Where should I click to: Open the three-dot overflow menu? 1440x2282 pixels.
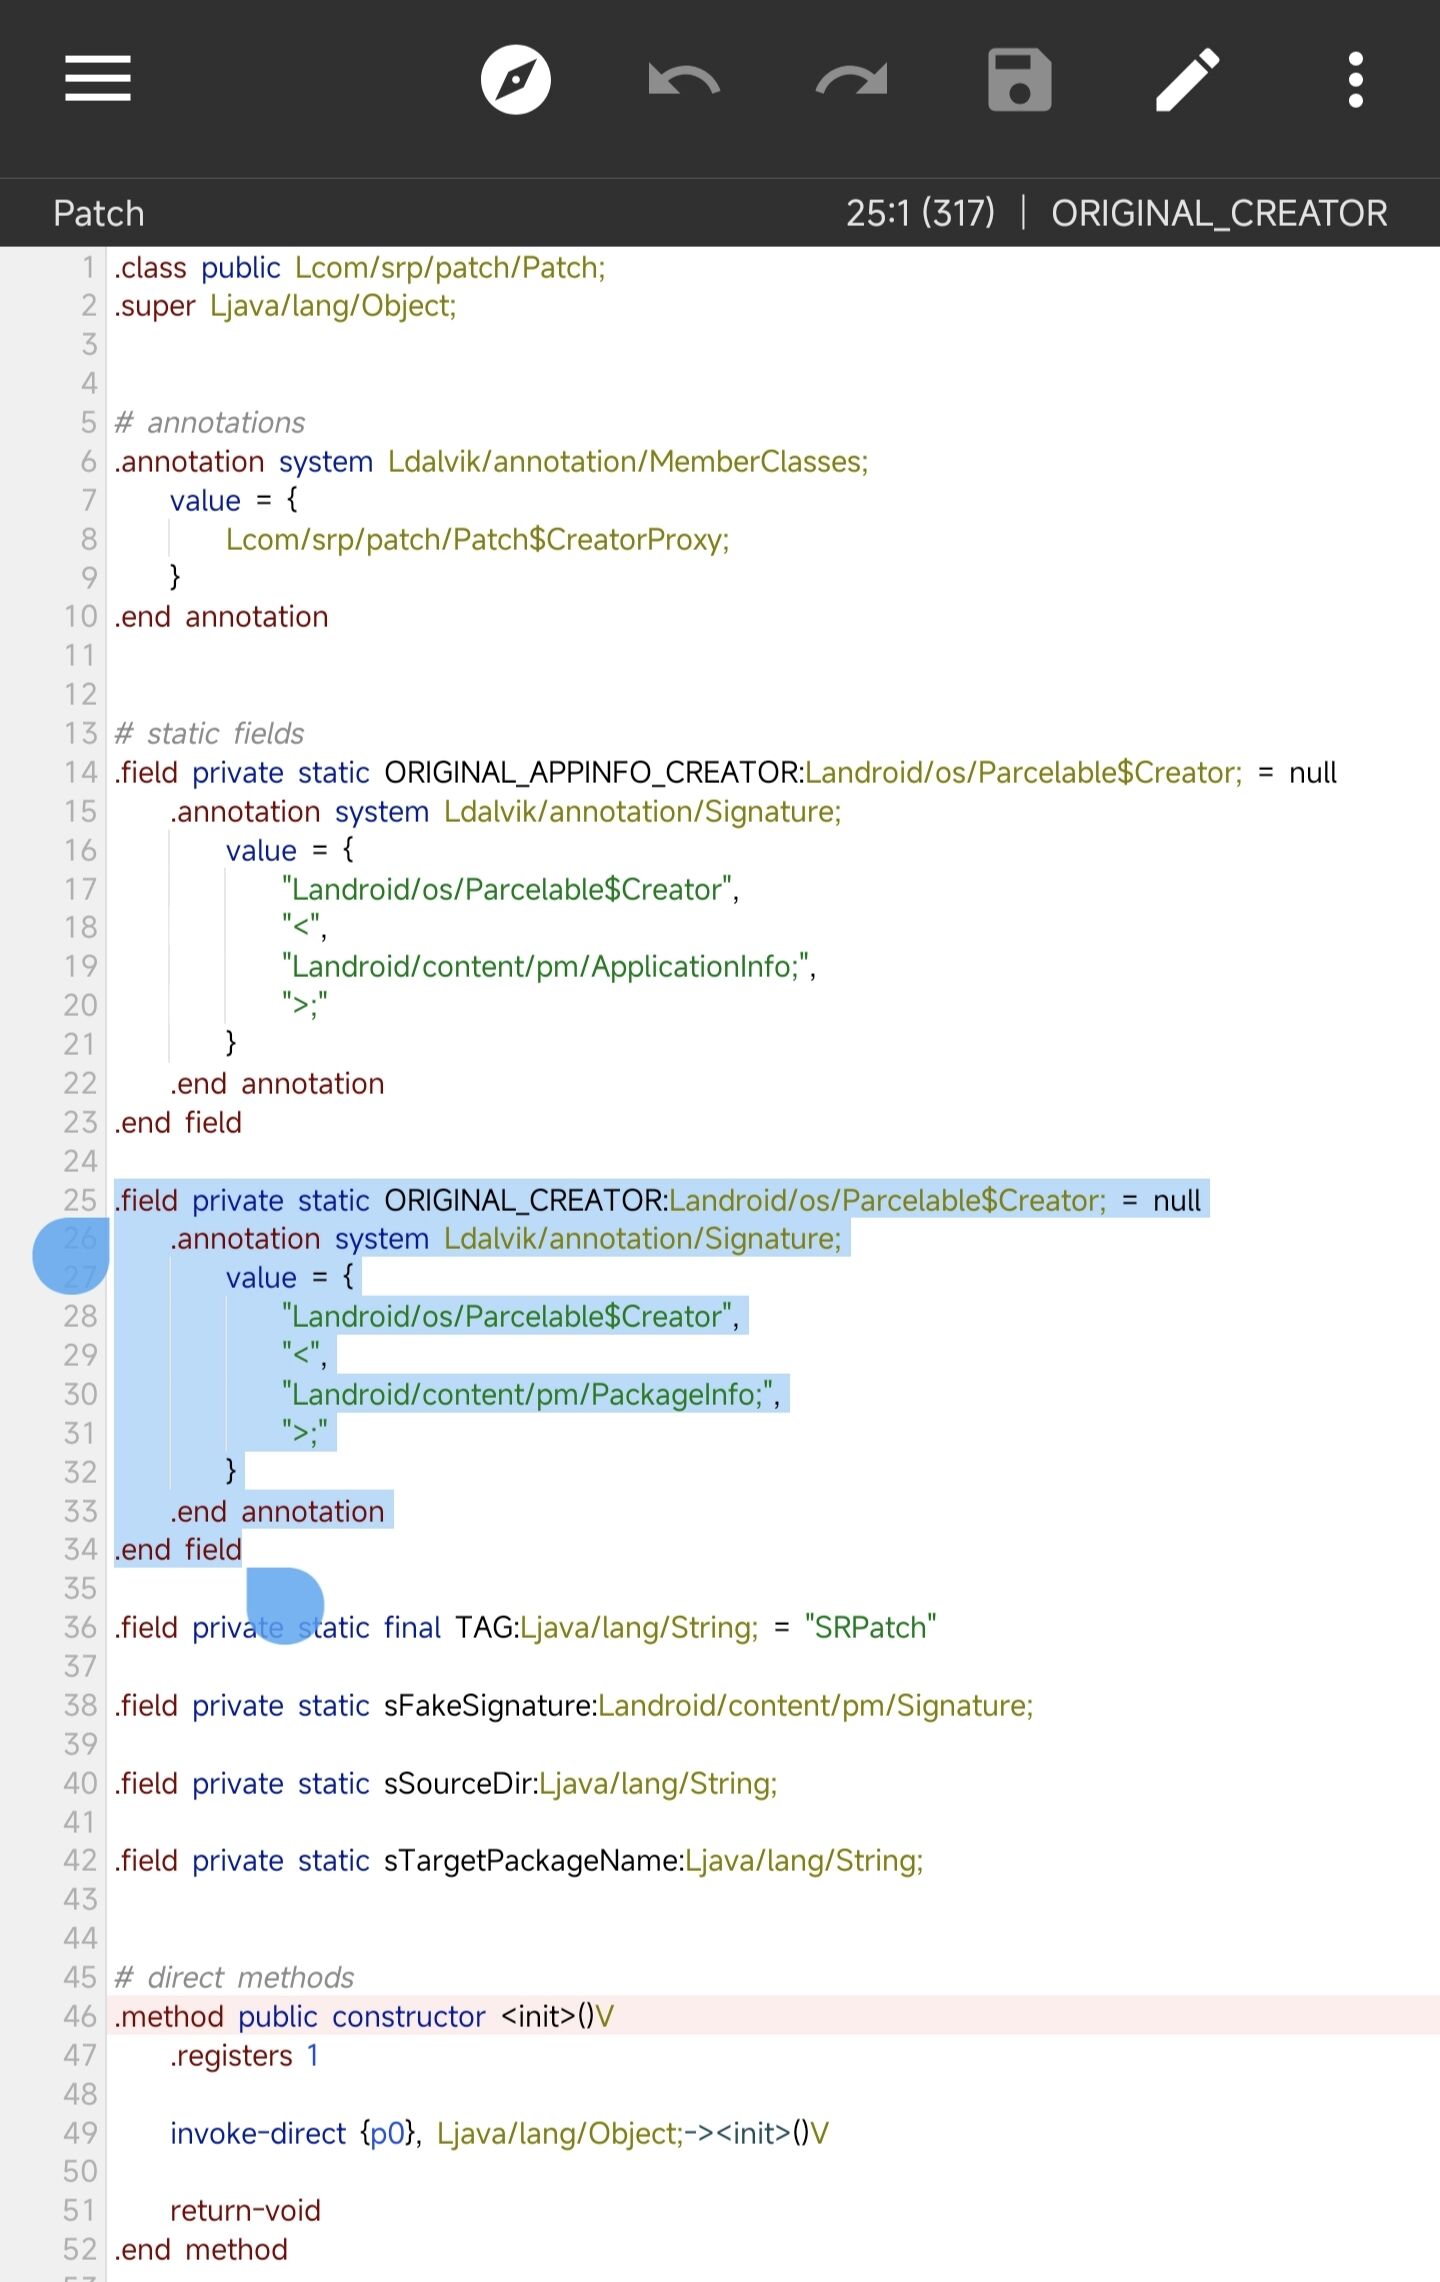[x=1355, y=79]
